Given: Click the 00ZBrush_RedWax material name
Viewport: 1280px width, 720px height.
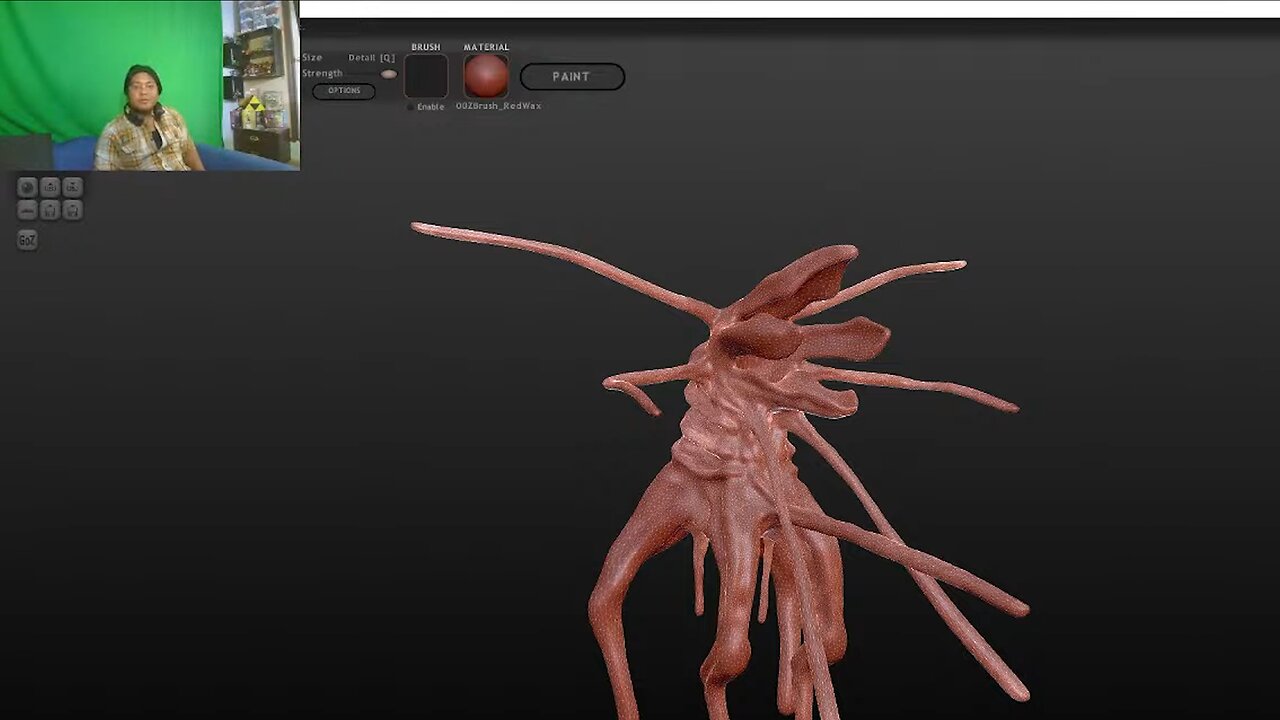Looking at the screenshot, I should point(498,106).
